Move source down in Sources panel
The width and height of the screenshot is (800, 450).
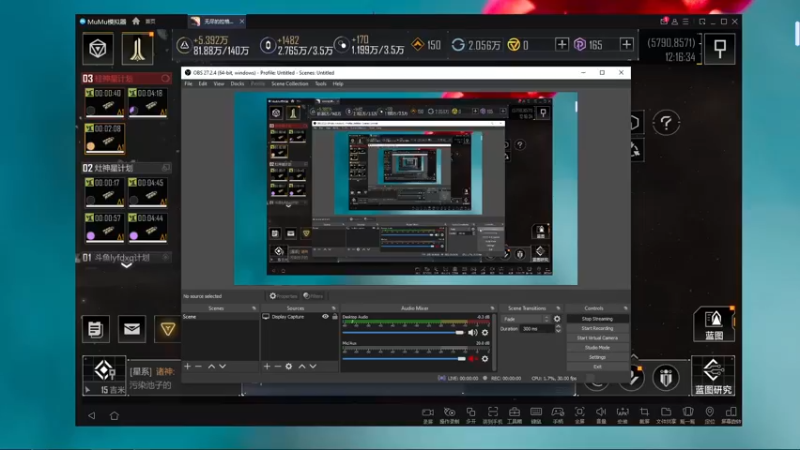pos(313,366)
